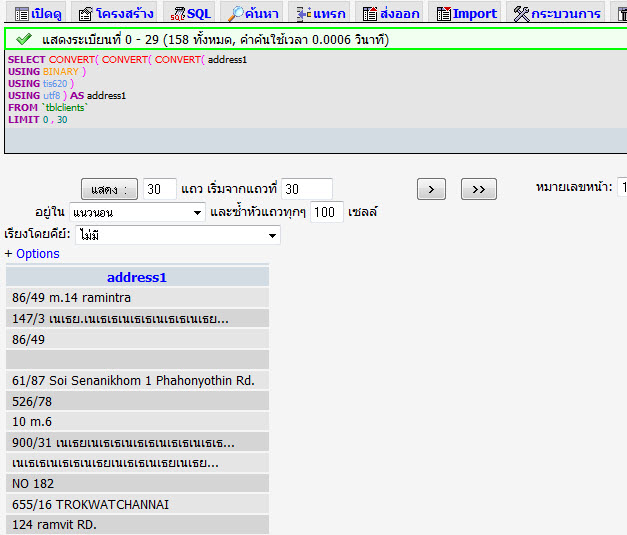Click the Browse tab table icon
This screenshot has height=535, width=627.
point(22,14)
